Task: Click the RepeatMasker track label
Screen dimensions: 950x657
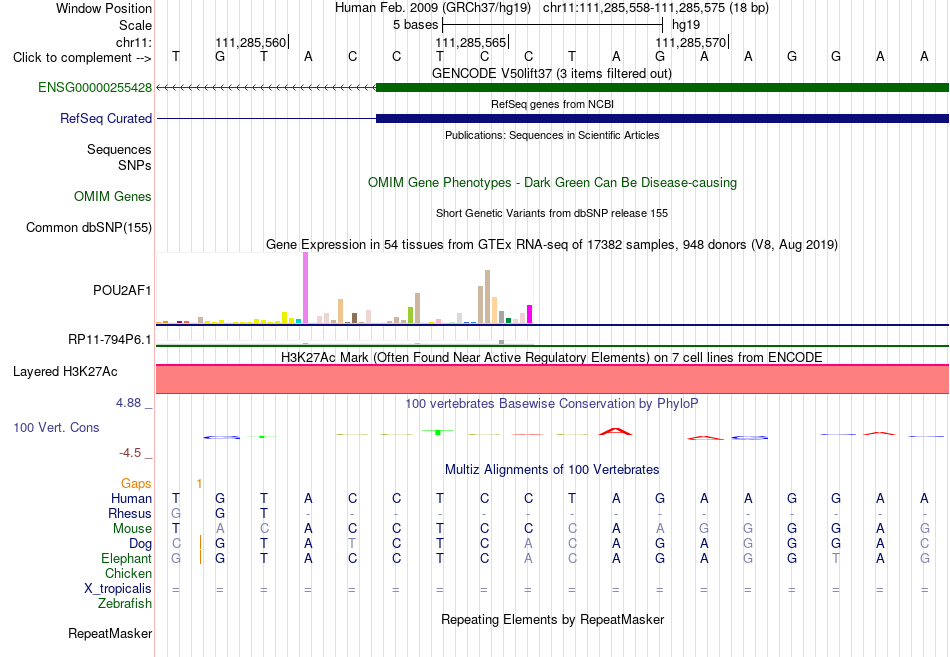Action: 110,633
